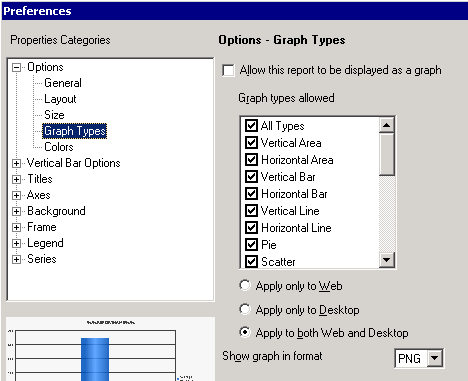
Task: Expand the Legend tree node
Action: (x=16, y=243)
